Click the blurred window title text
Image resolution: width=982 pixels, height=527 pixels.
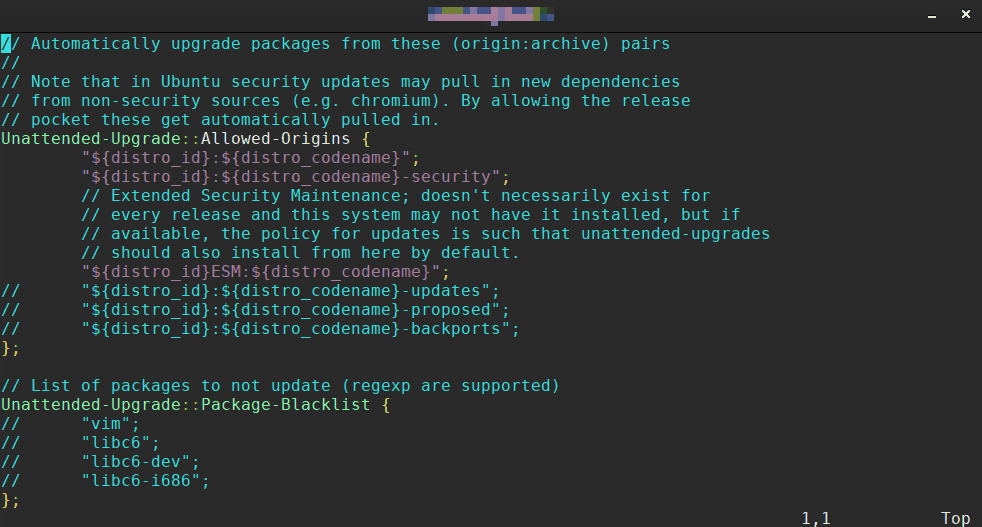point(490,14)
